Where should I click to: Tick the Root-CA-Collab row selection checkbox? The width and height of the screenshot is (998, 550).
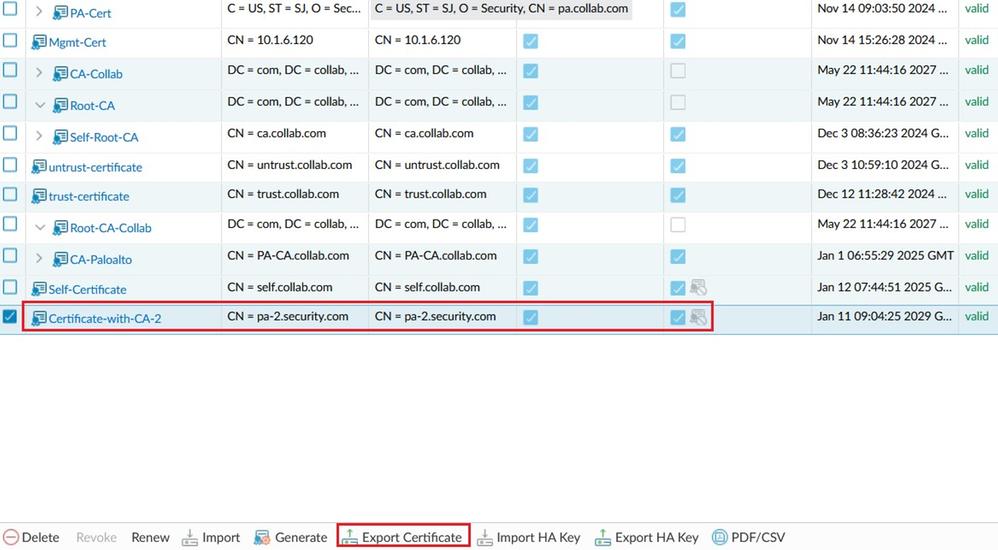point(10,223)
